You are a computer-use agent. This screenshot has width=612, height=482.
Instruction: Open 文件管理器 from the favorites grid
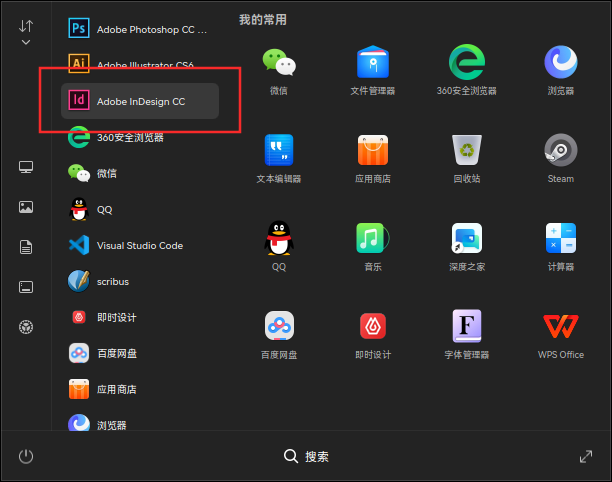373,70
